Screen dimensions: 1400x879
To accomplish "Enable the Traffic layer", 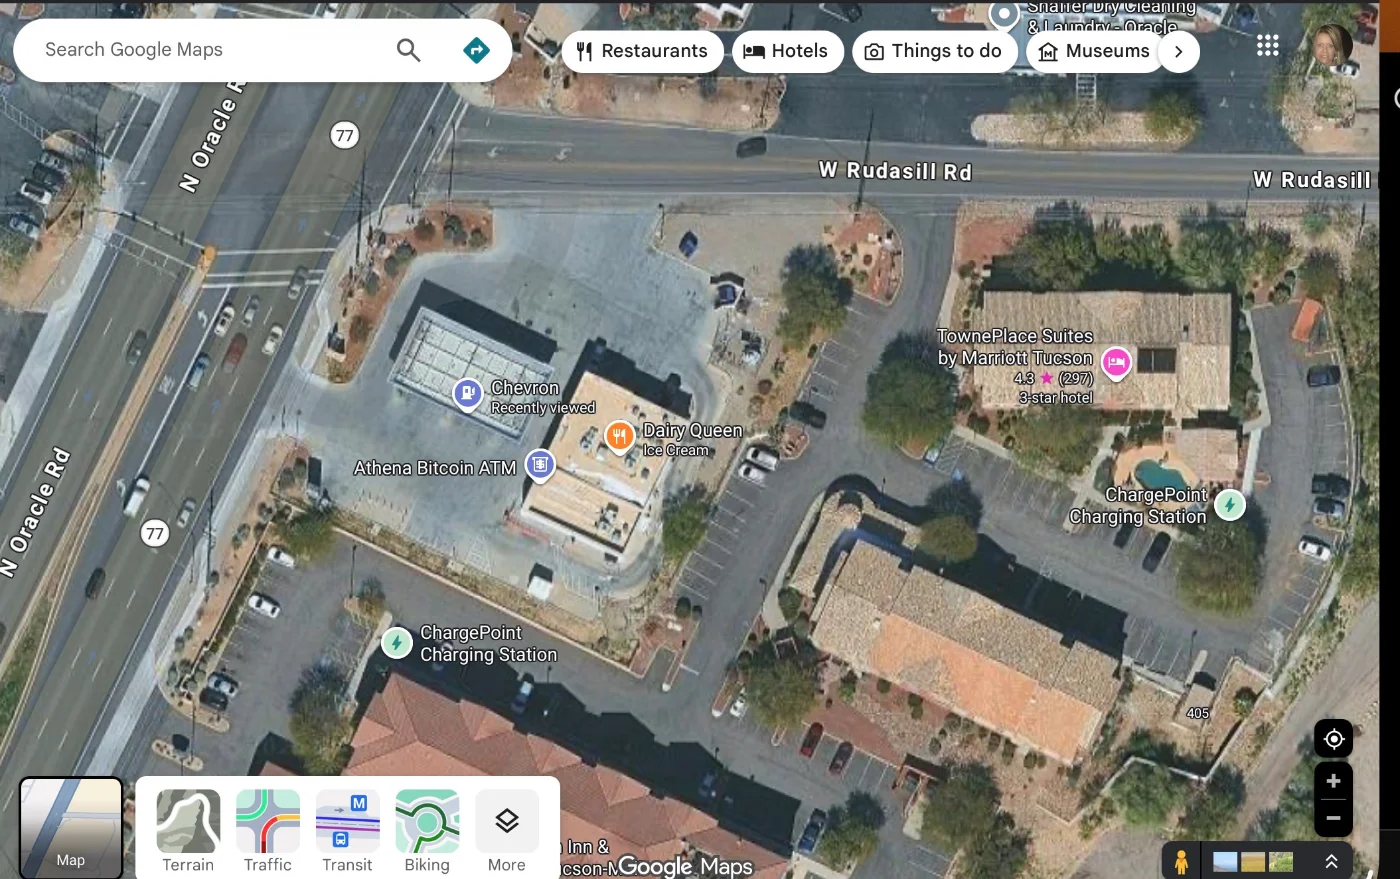I will click(268, 831).
